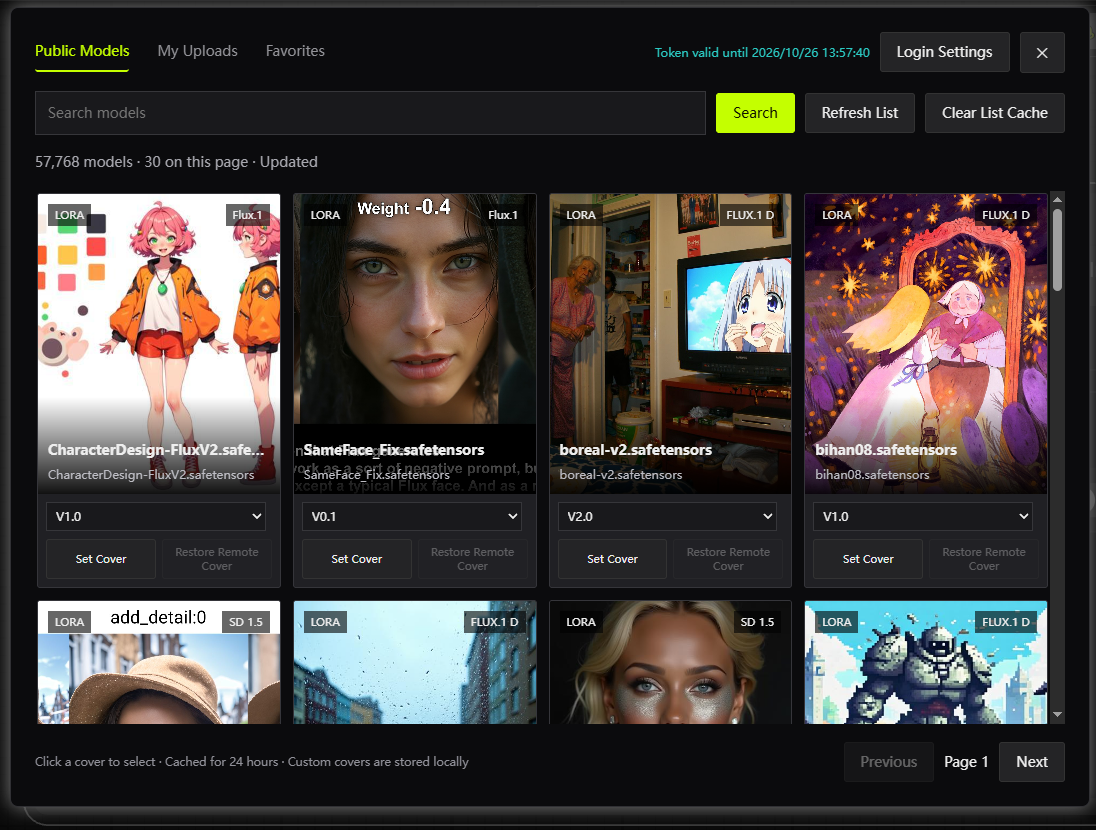Click the Page 1 indicator
This screenshot has width=1096, height=830.
click(966, 761)
